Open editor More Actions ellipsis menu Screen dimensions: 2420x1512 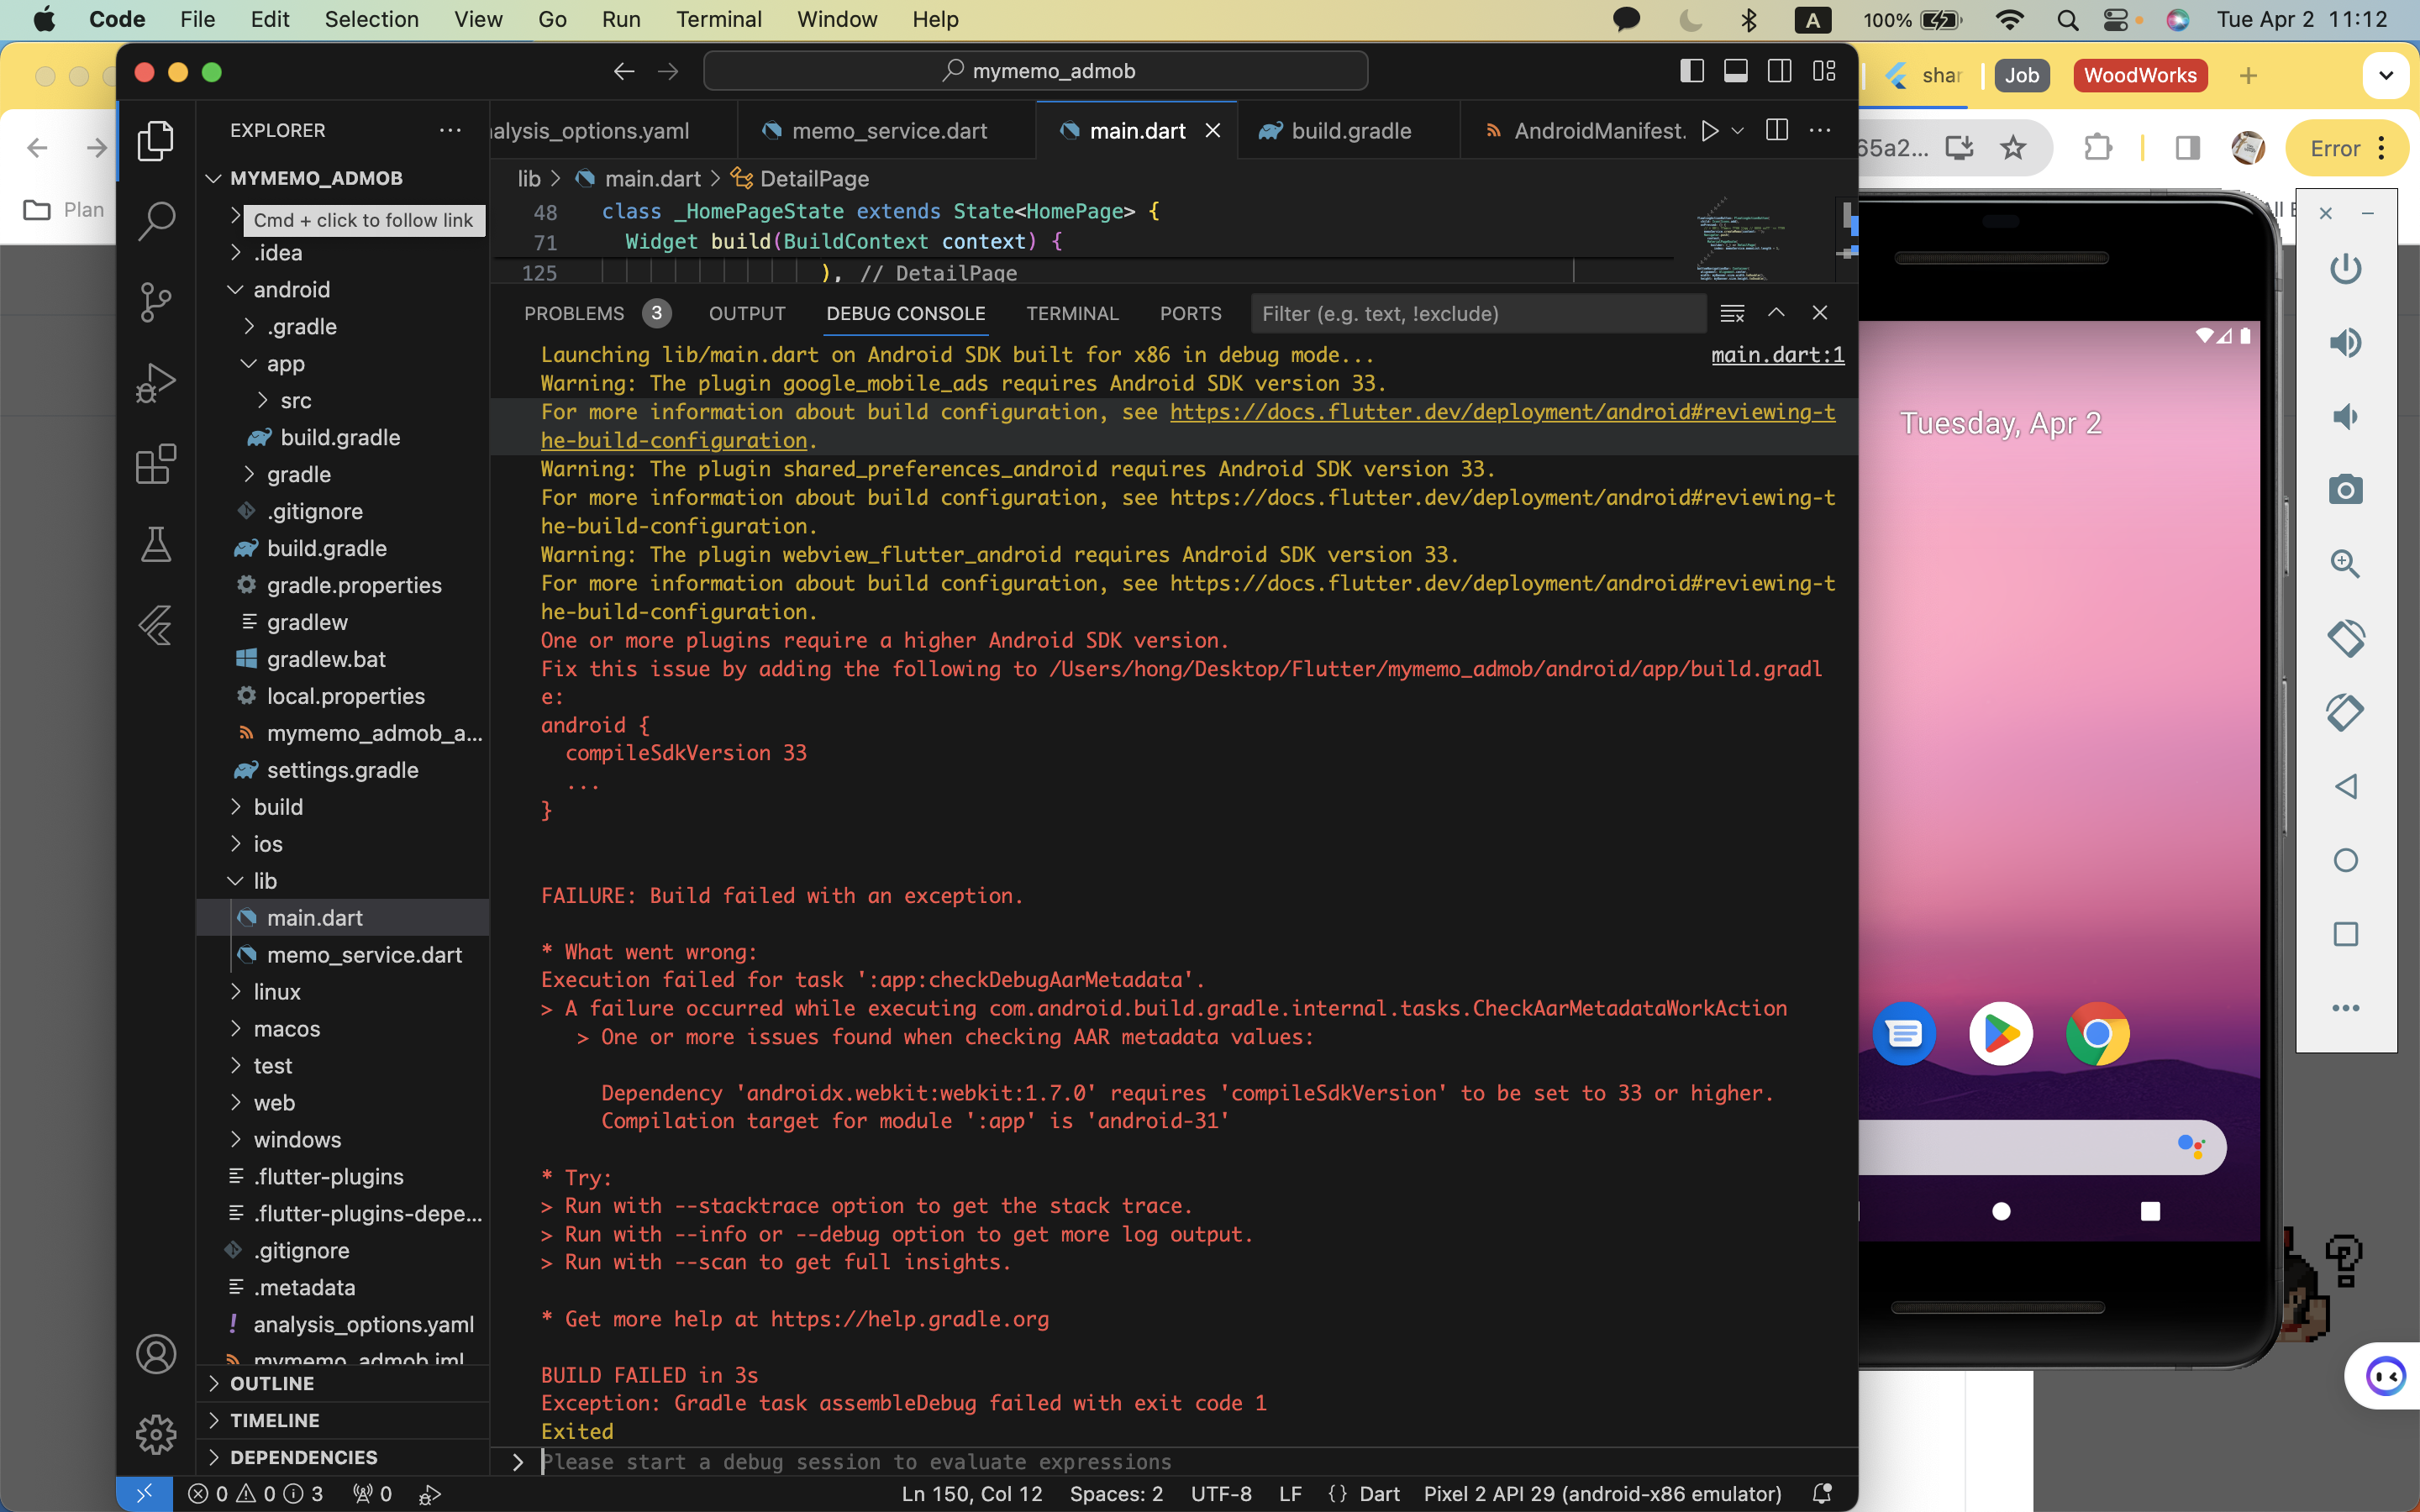(x=1820, y=130)
